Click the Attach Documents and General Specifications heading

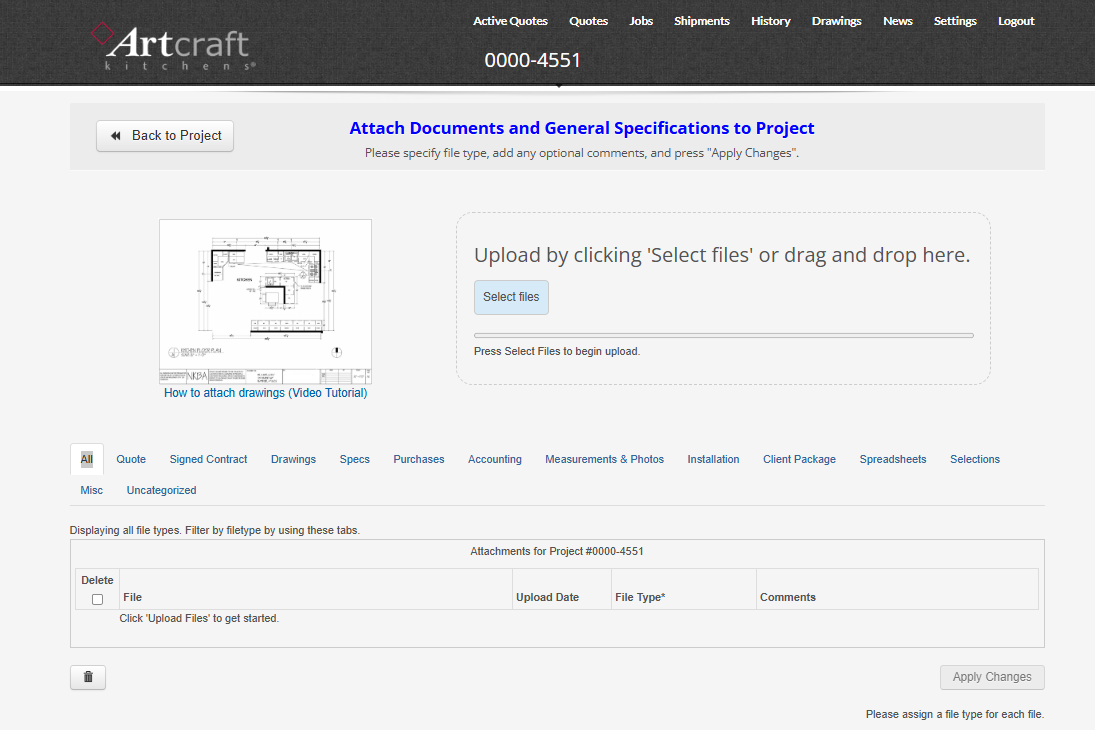pos(582,128)
